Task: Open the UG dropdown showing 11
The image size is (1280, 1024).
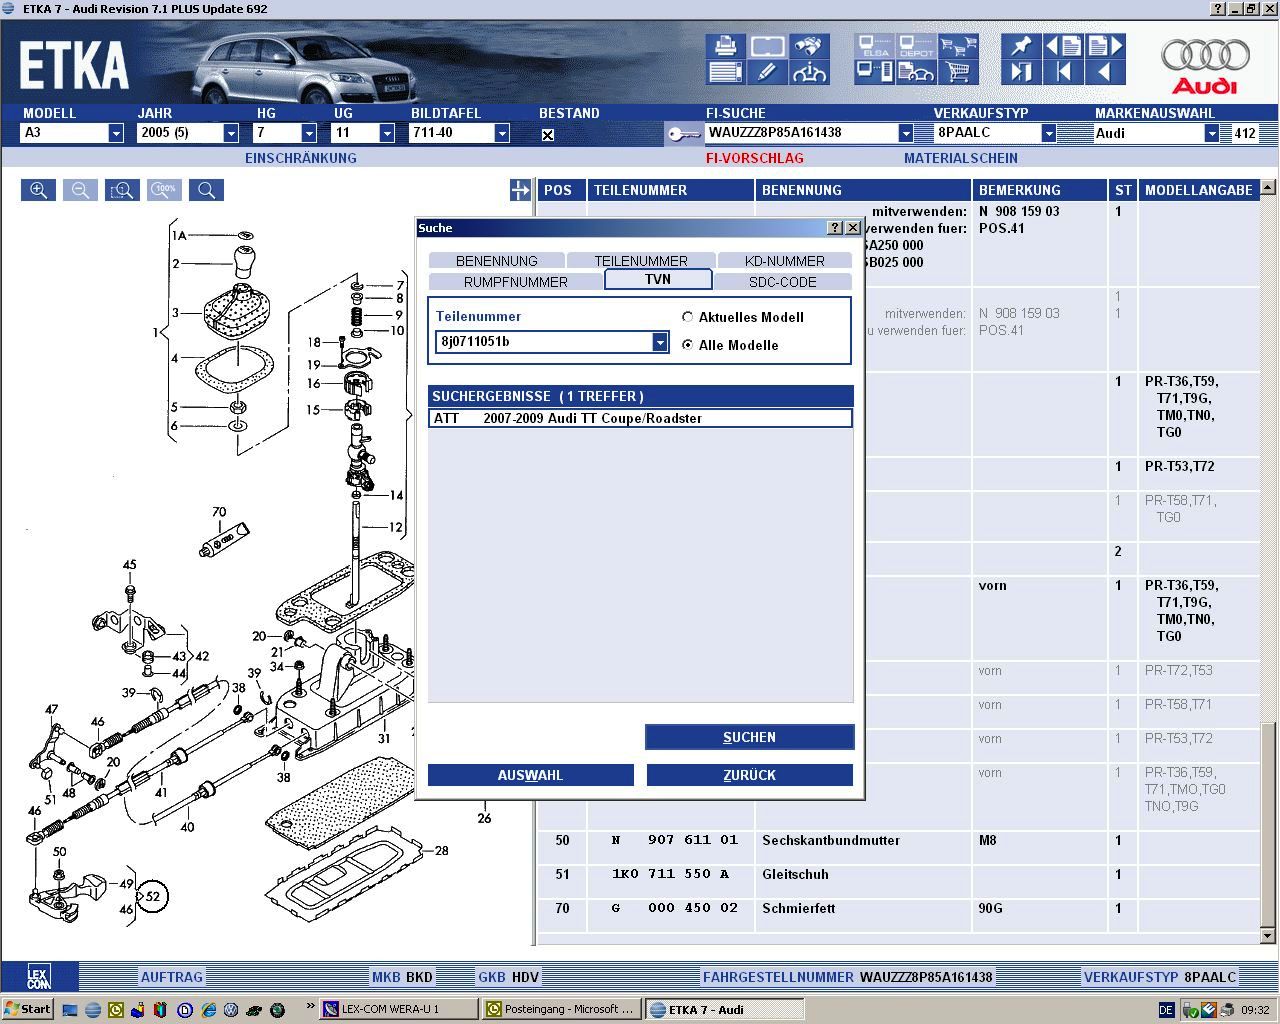Action: pos(387,133)
